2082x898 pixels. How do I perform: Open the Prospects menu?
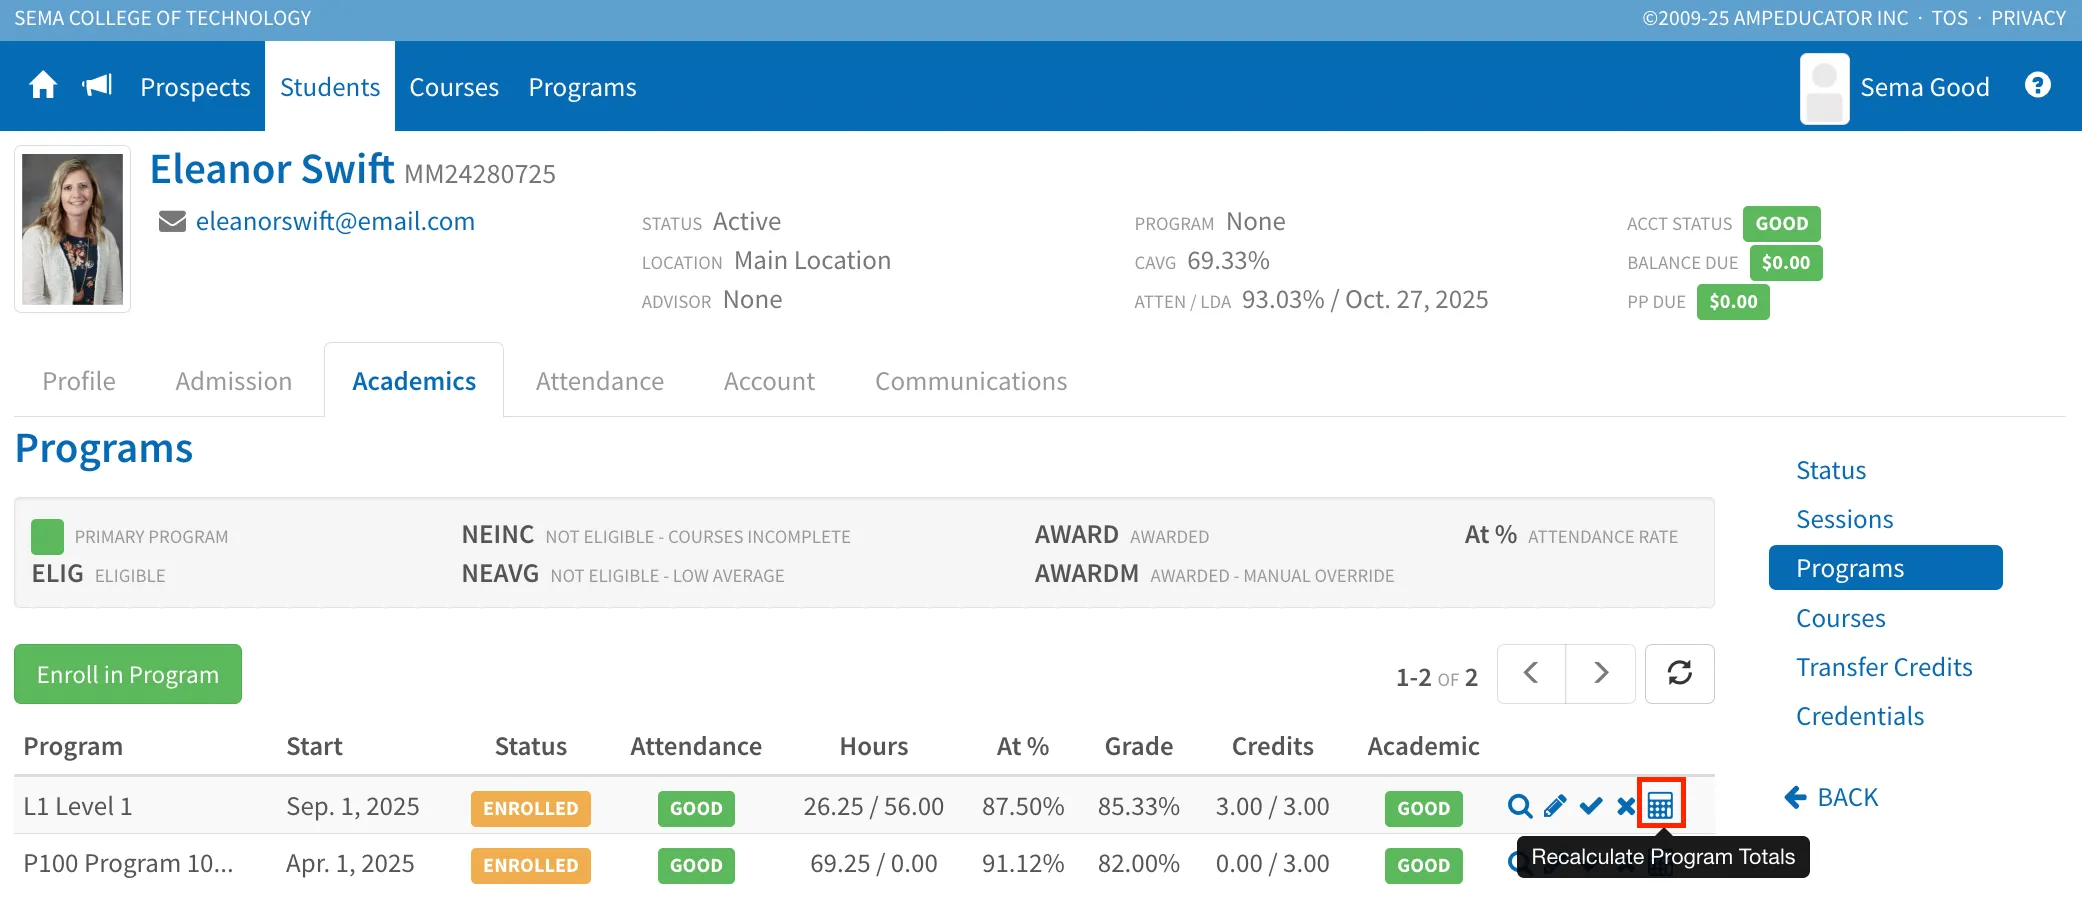(195, 87)
